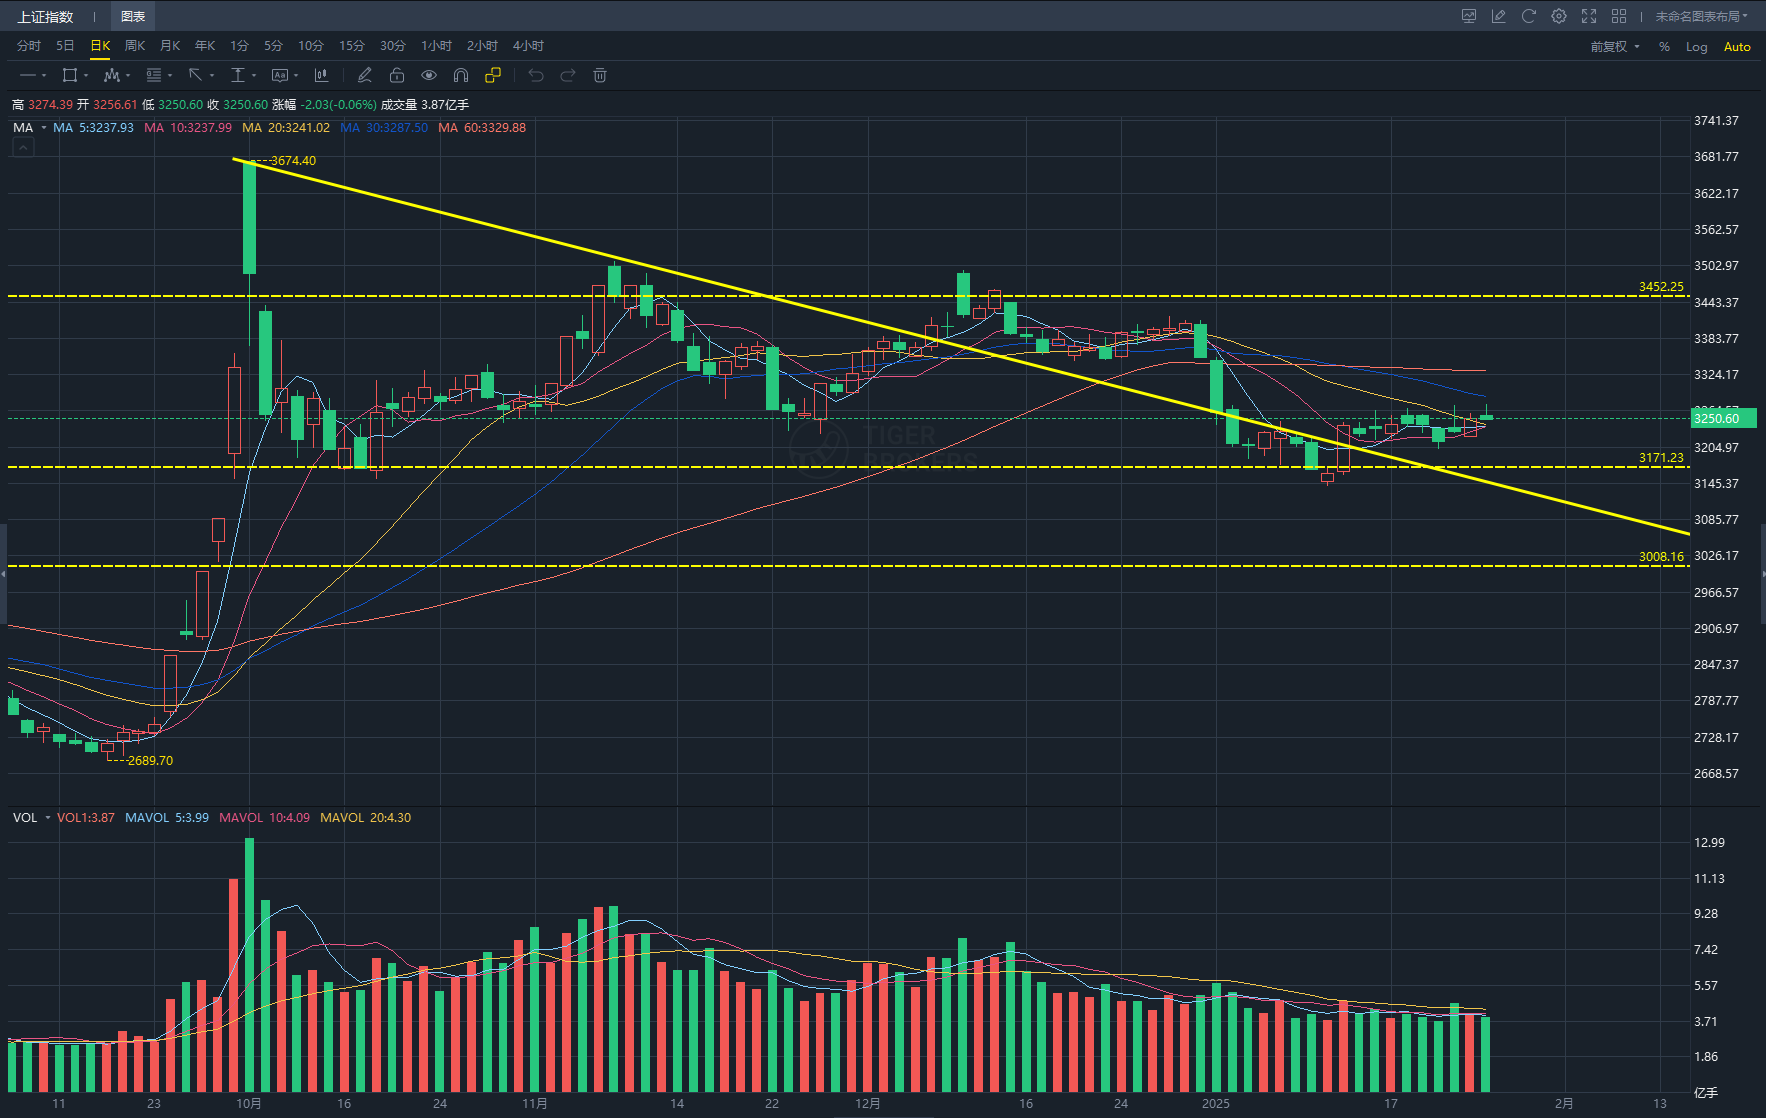Select the line drawing tool

pos(27,75)
